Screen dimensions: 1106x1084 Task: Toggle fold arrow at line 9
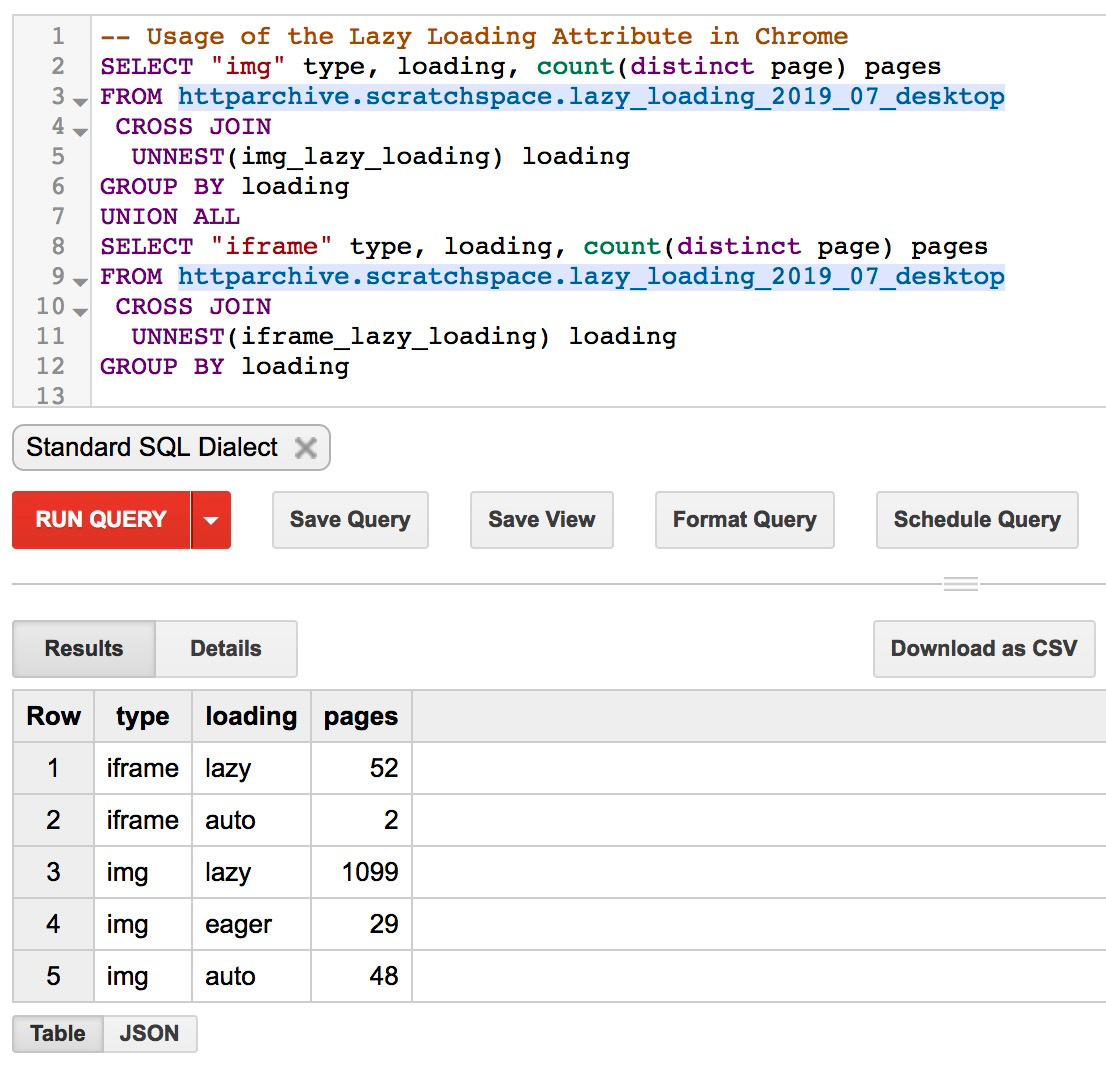click(x=80, y=278)
